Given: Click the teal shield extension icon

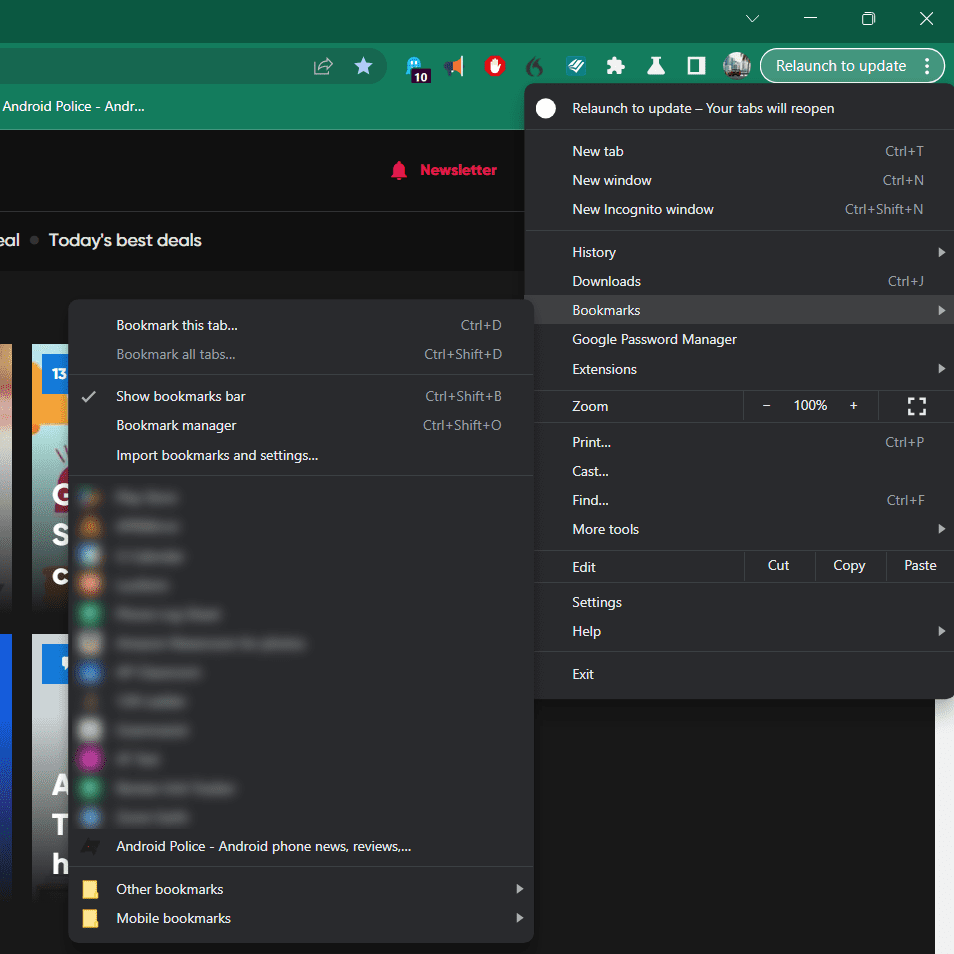Looking at the screenshot, I should click(x=575, y=65).
